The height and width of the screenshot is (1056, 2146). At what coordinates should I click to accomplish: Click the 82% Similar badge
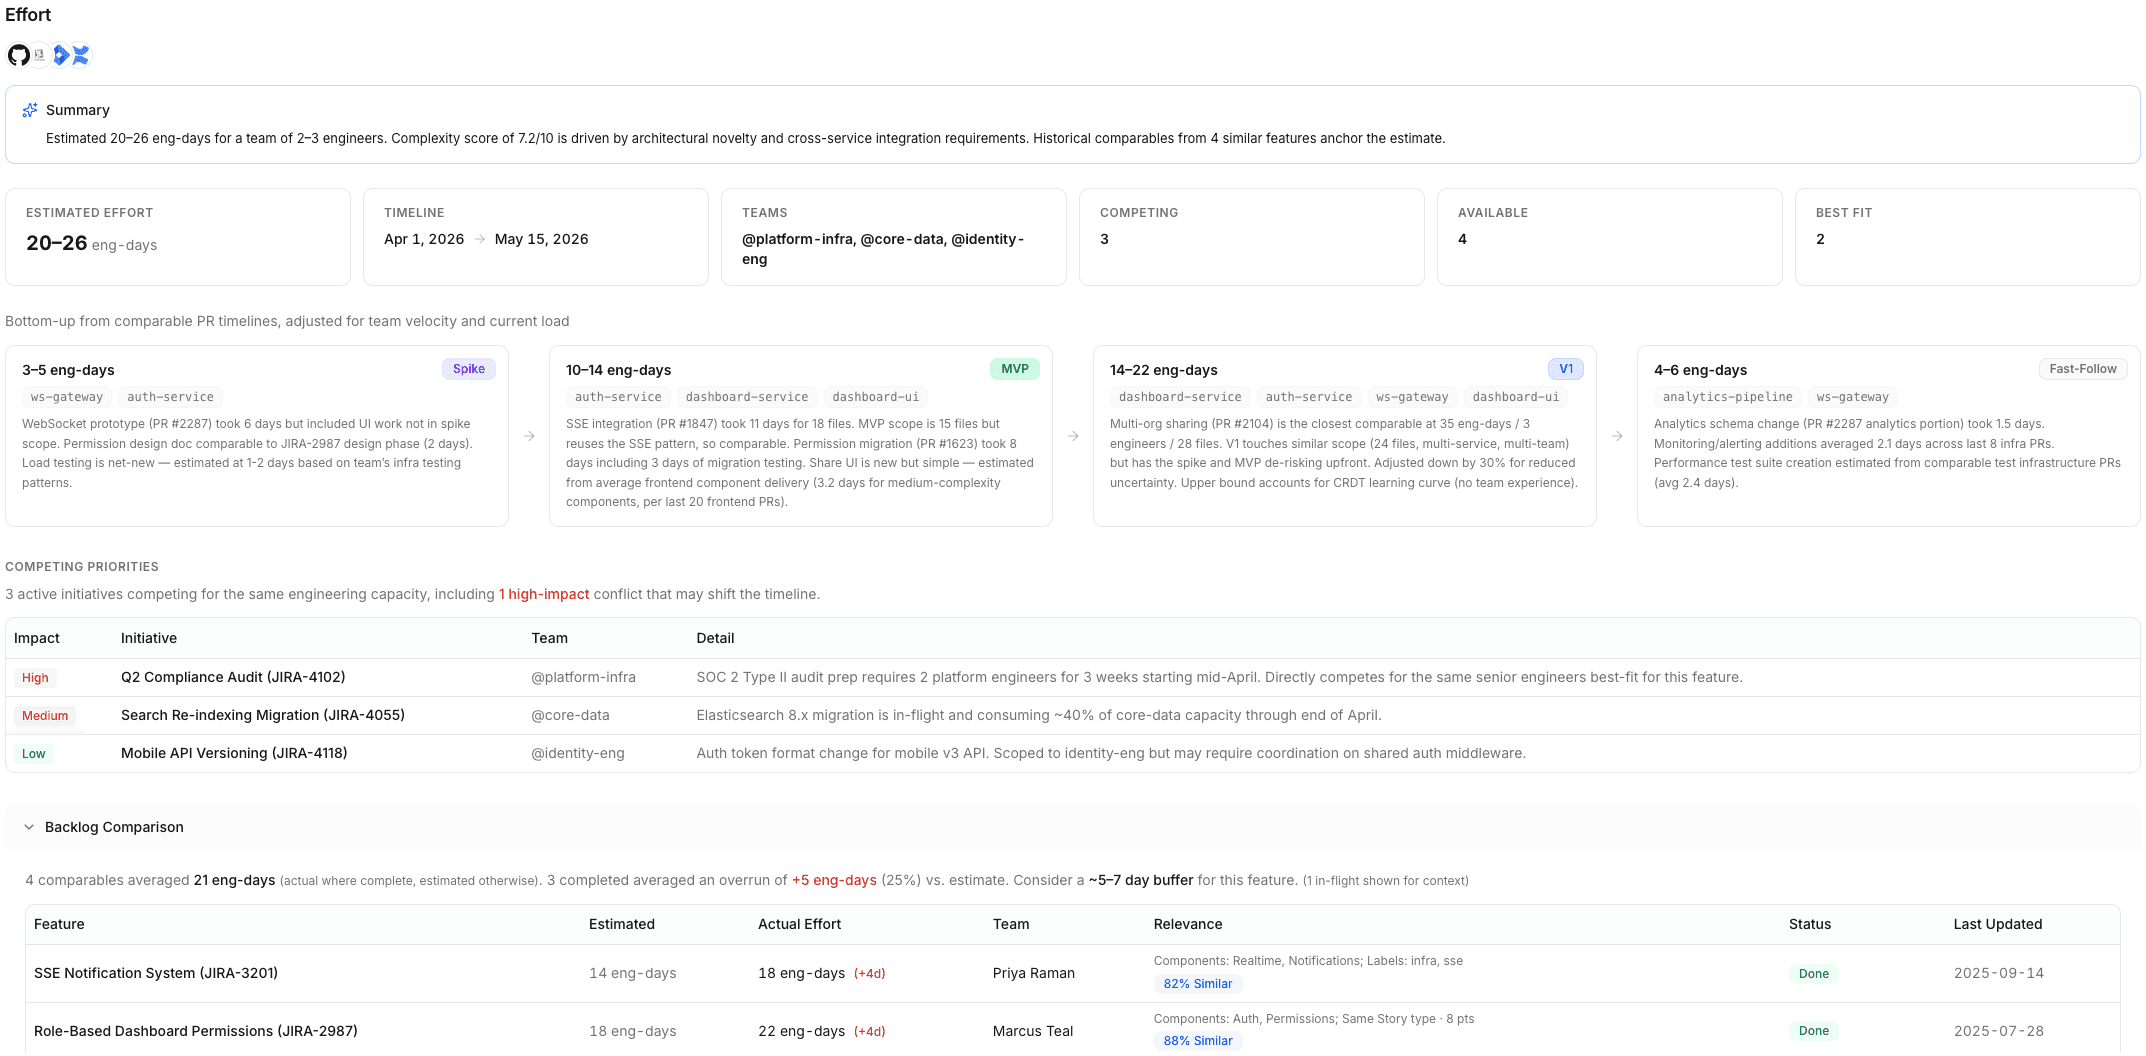1198,984
